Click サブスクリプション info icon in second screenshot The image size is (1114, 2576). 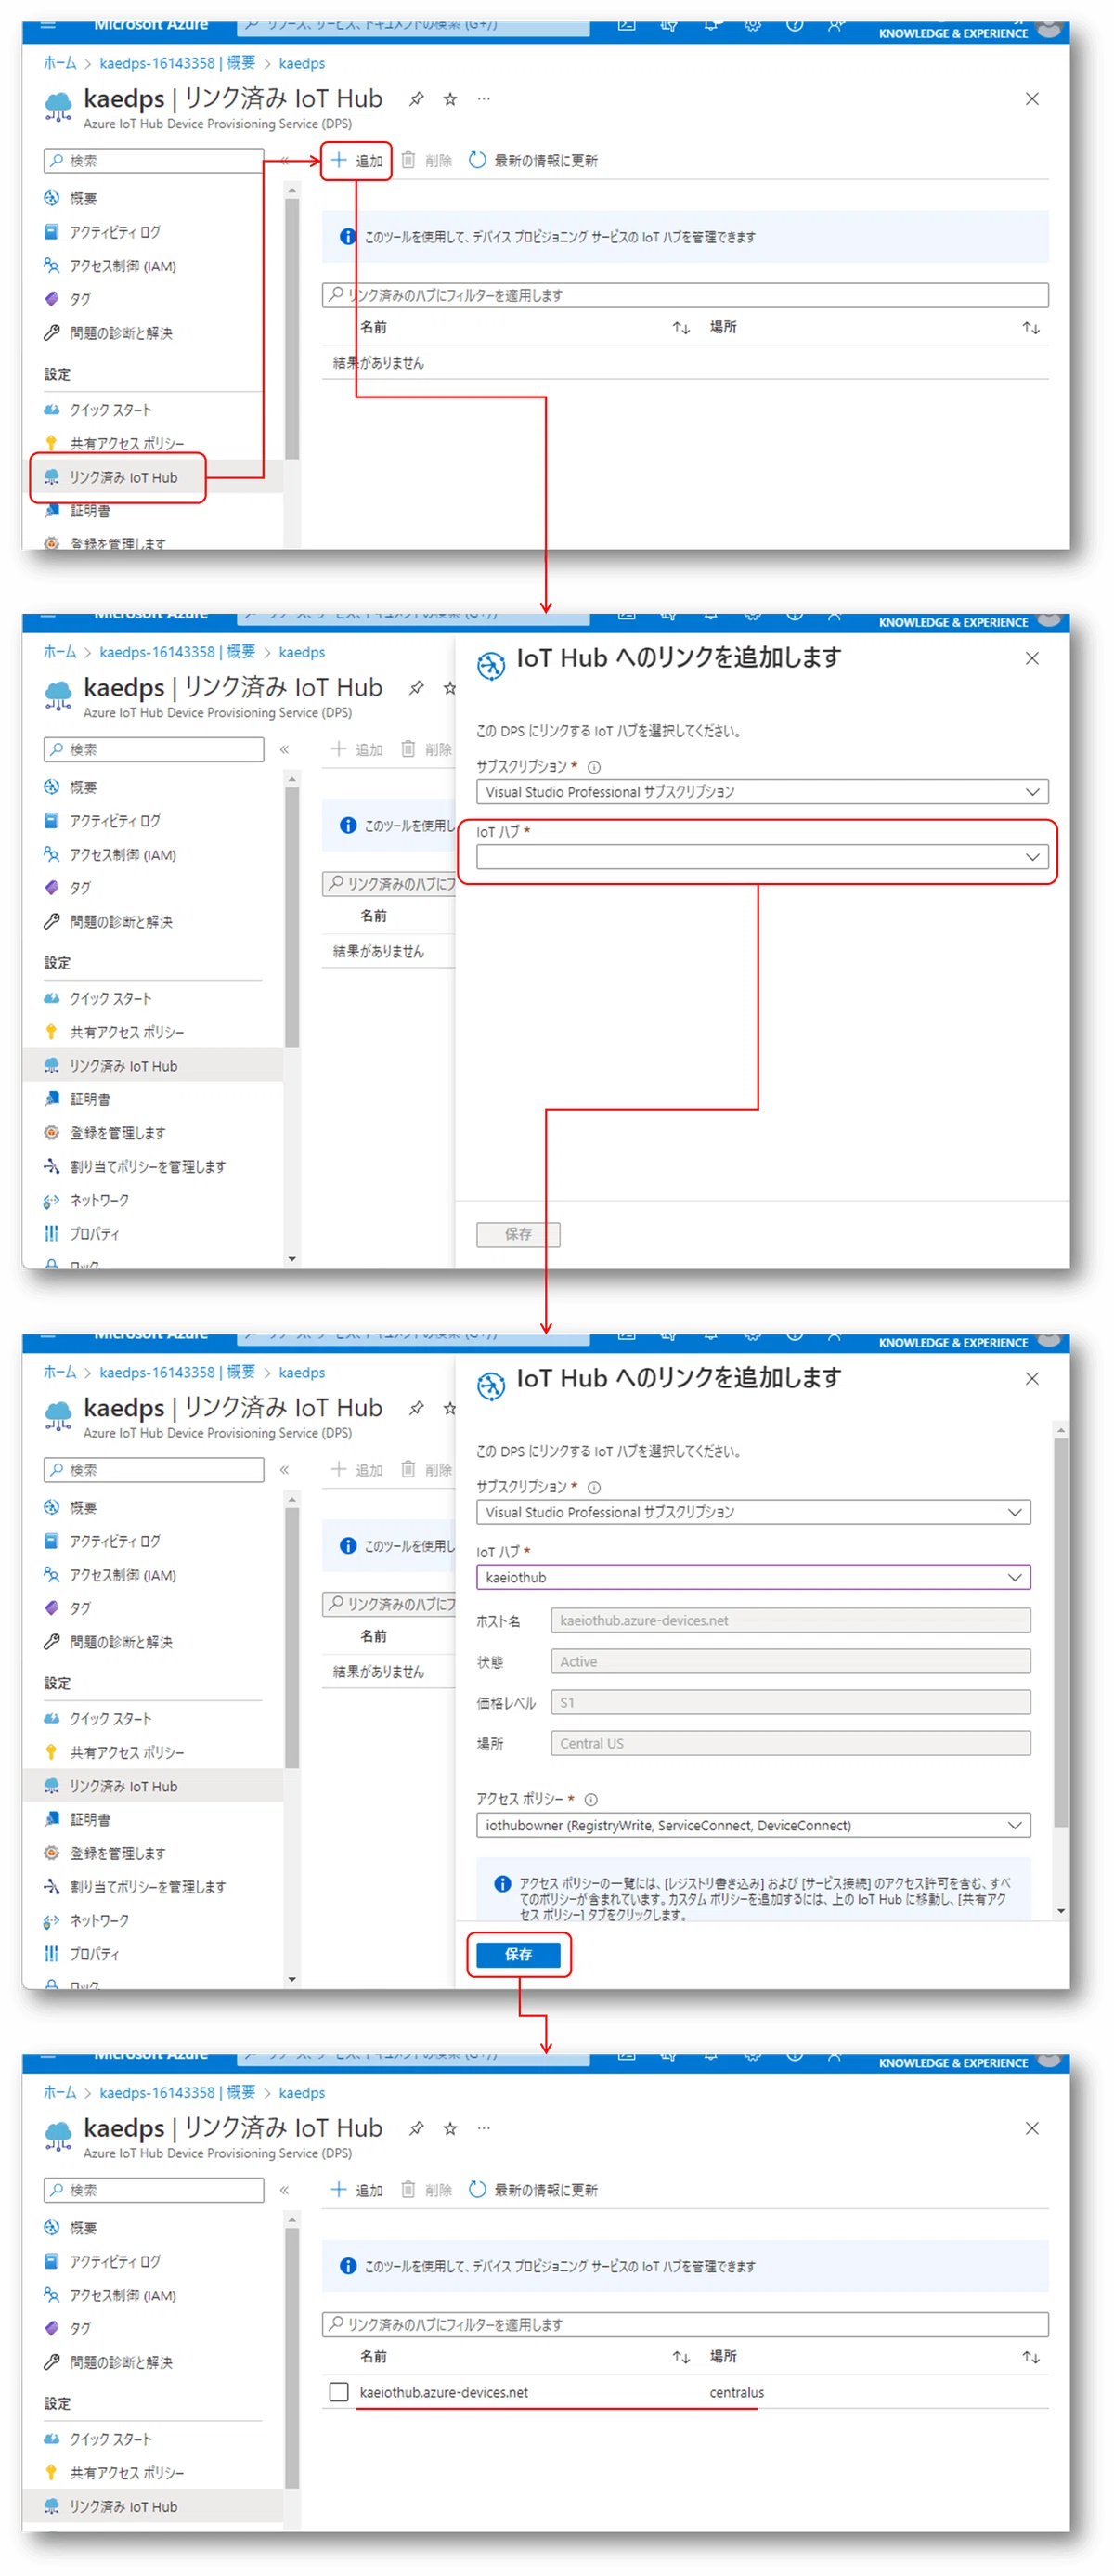pos(594,767)
